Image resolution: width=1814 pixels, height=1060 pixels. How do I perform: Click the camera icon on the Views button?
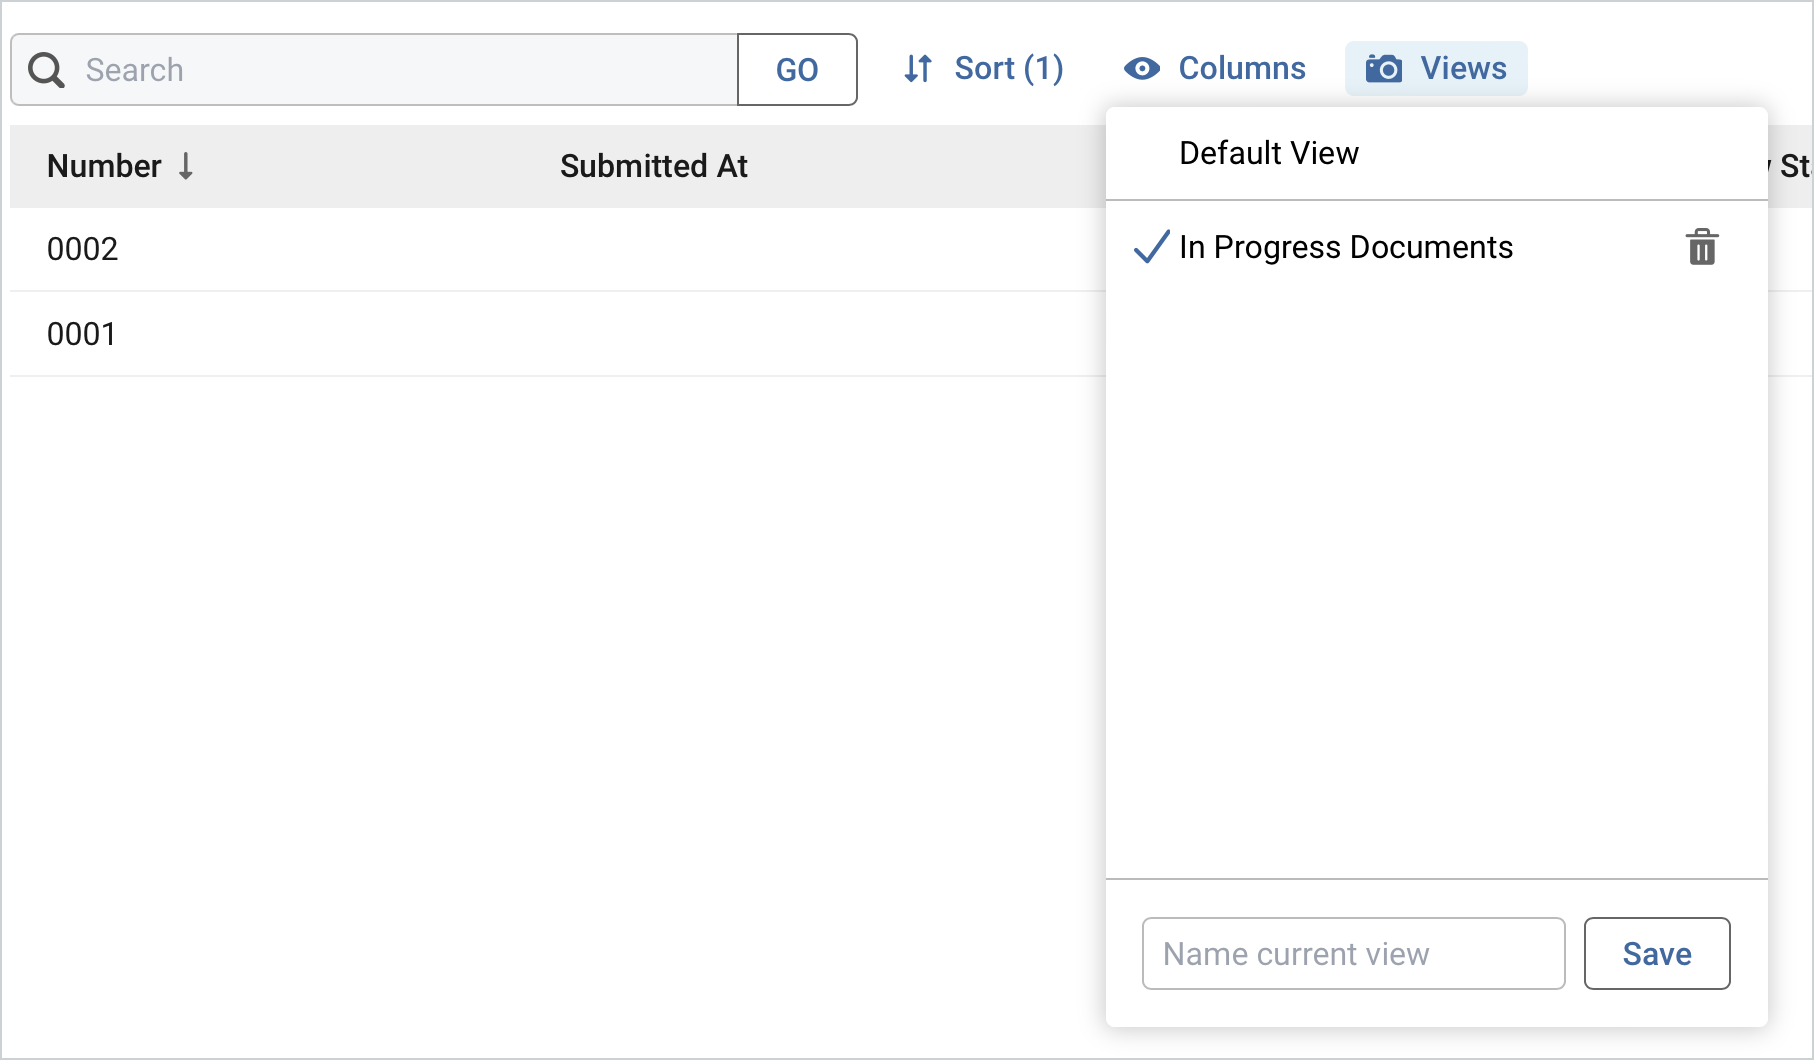(x=1384, y=68)
